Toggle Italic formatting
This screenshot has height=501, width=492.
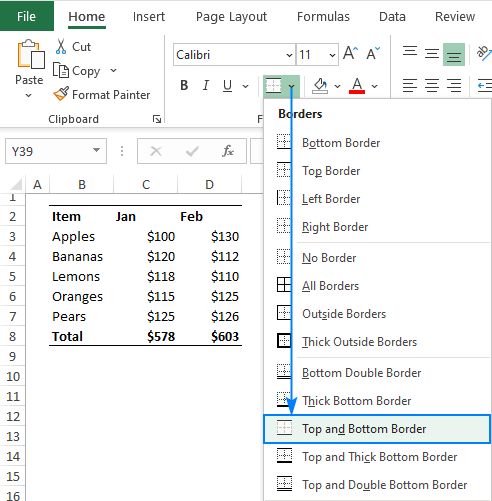point(206,85)
